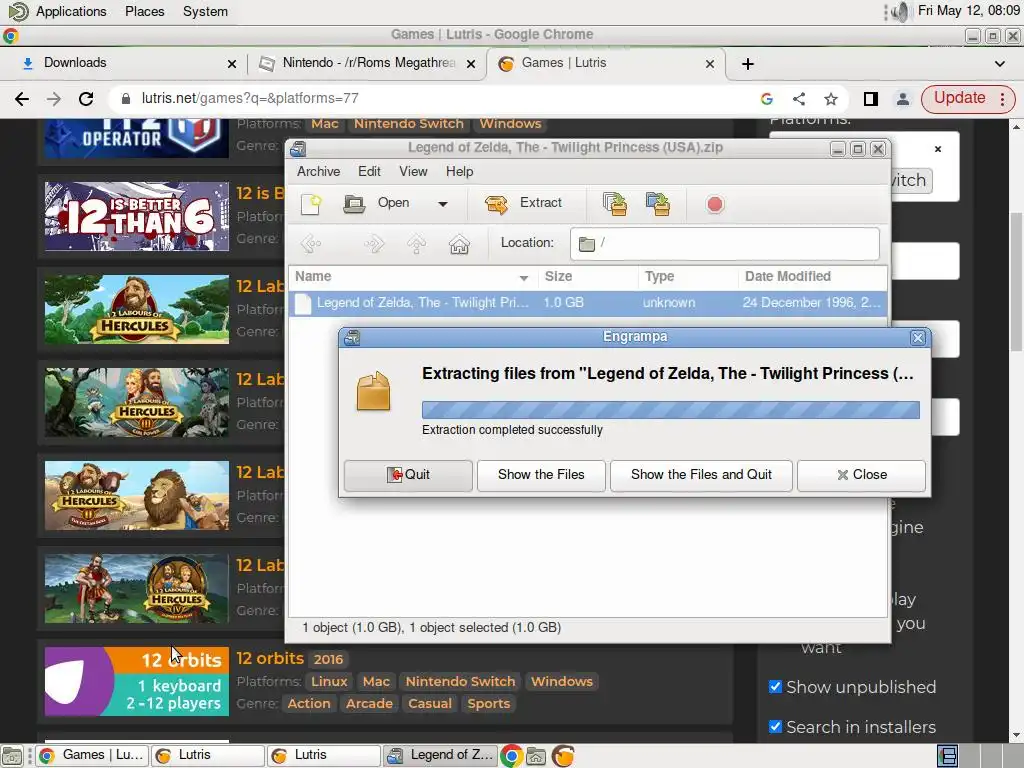Toggle the Search in installers checkbox
The height and width of the screenshot is (768, 1024).
tap(775, 727)
